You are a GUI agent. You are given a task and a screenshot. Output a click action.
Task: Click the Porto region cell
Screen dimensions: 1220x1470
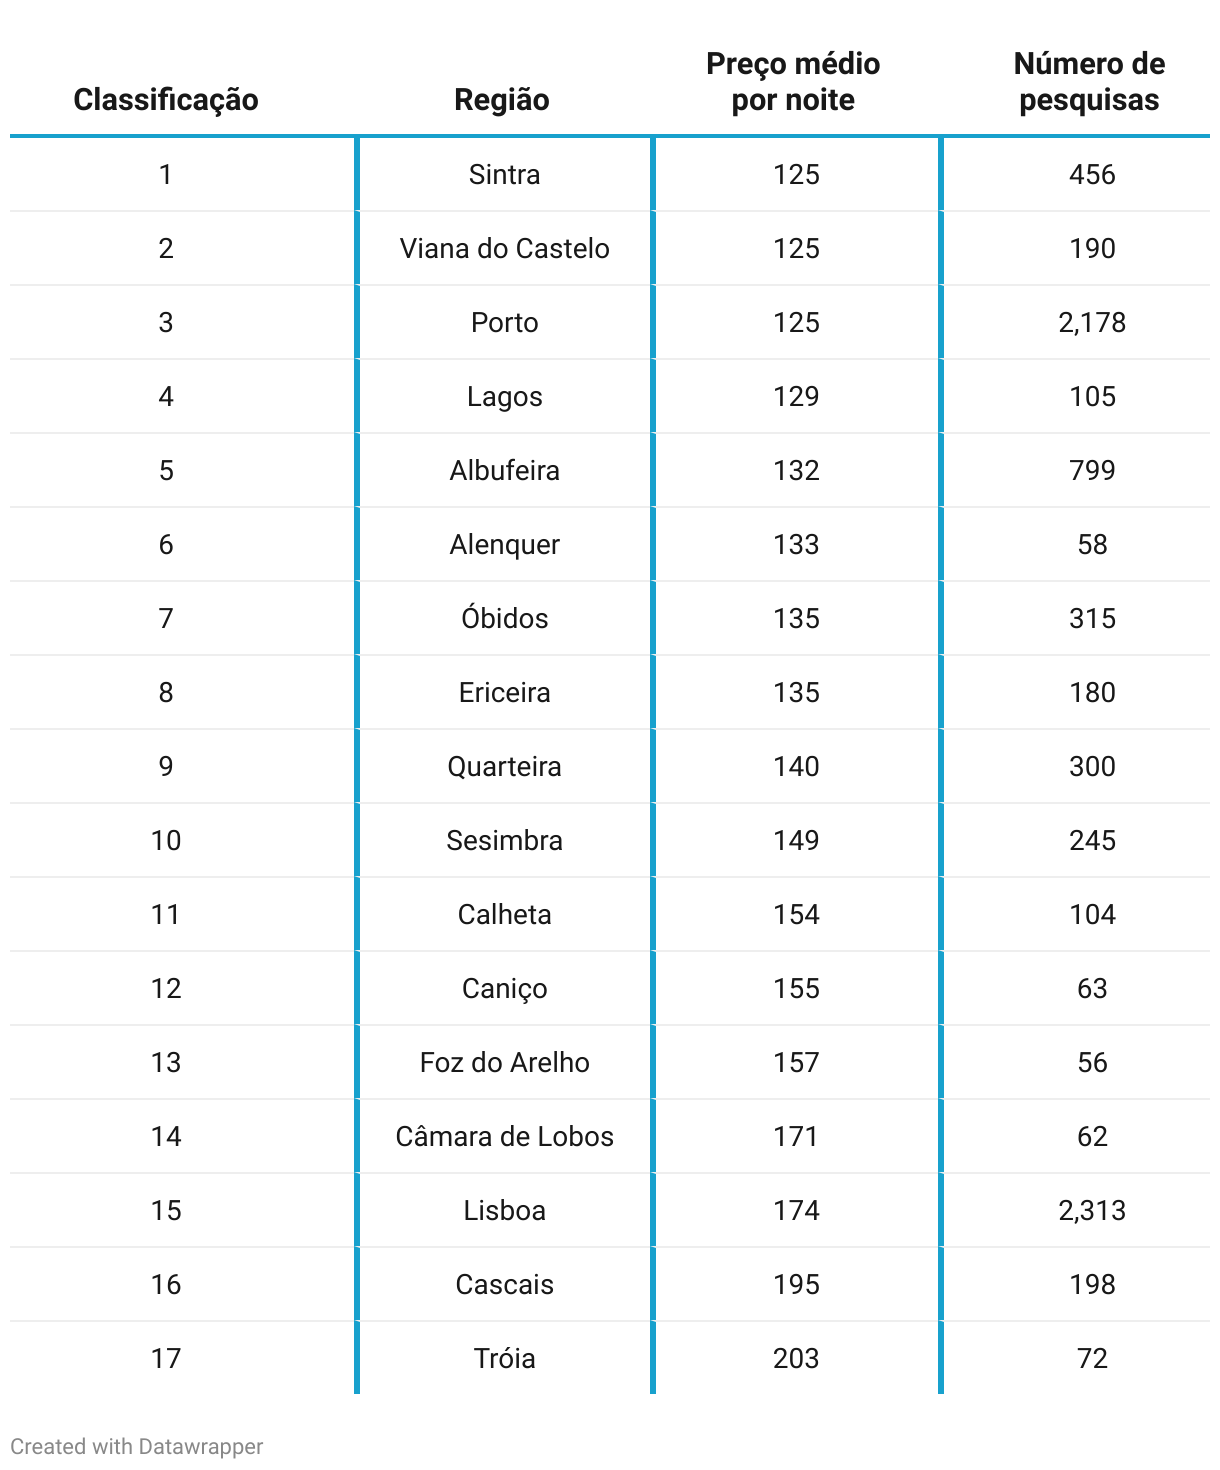504,323
